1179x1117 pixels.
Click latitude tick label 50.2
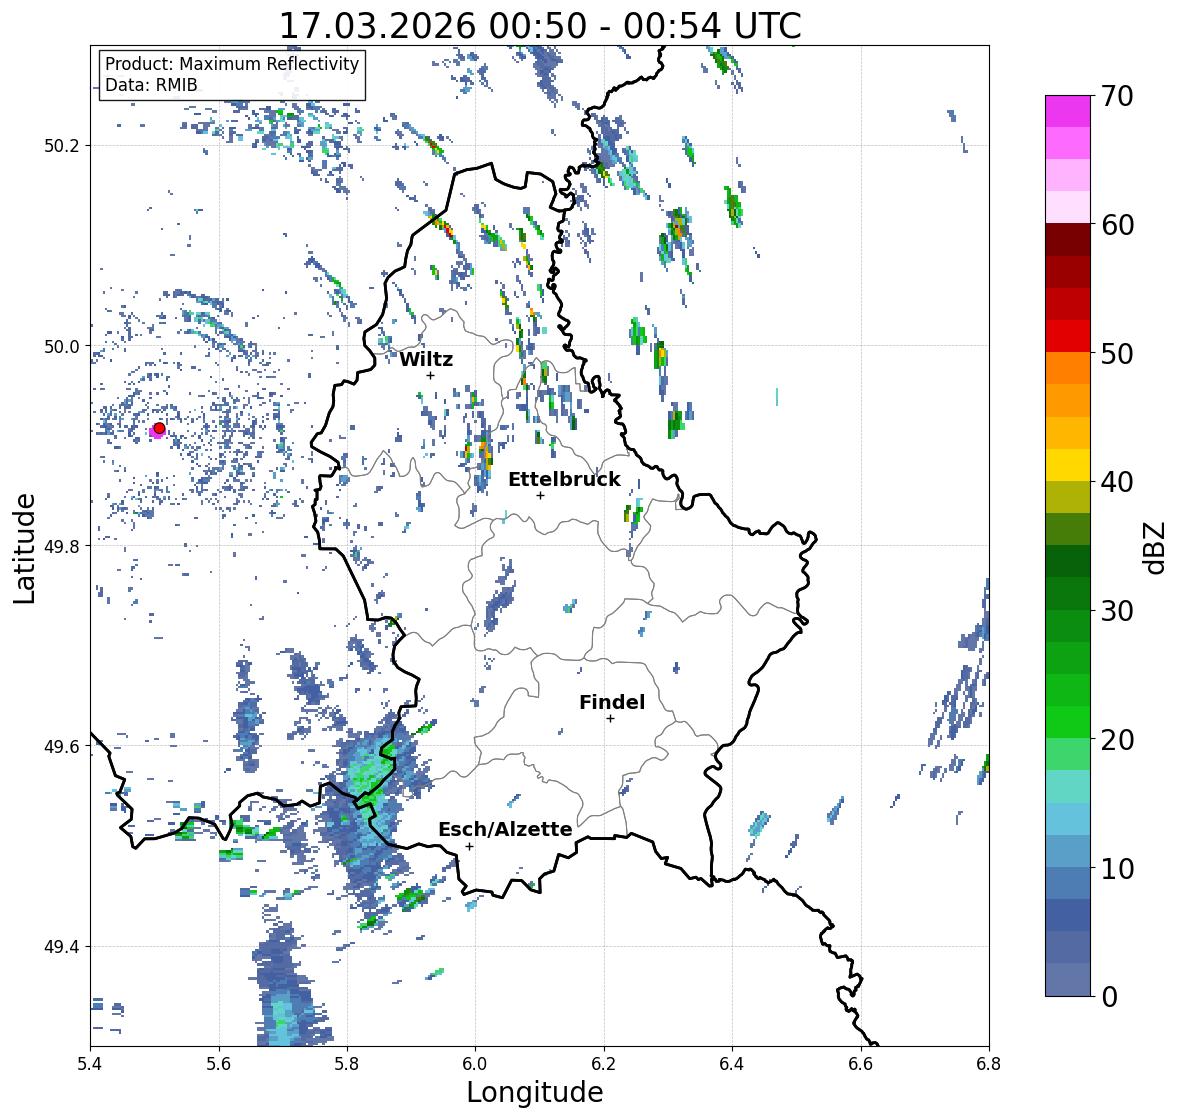[63, 146]
